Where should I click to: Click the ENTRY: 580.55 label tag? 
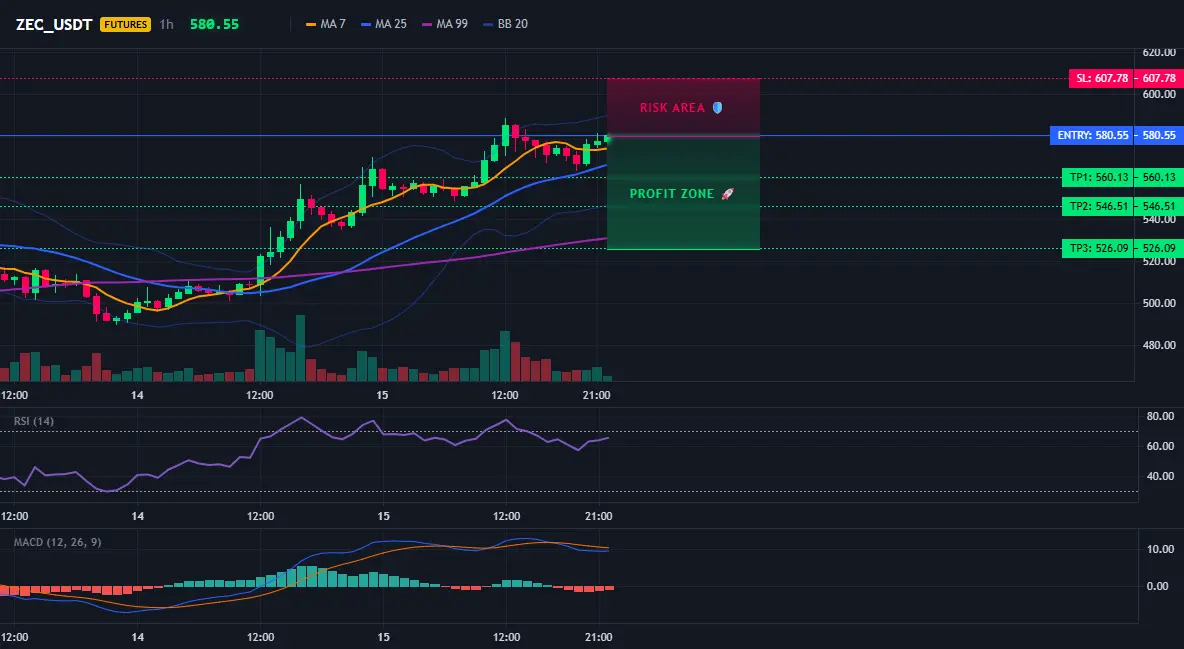1093,135
